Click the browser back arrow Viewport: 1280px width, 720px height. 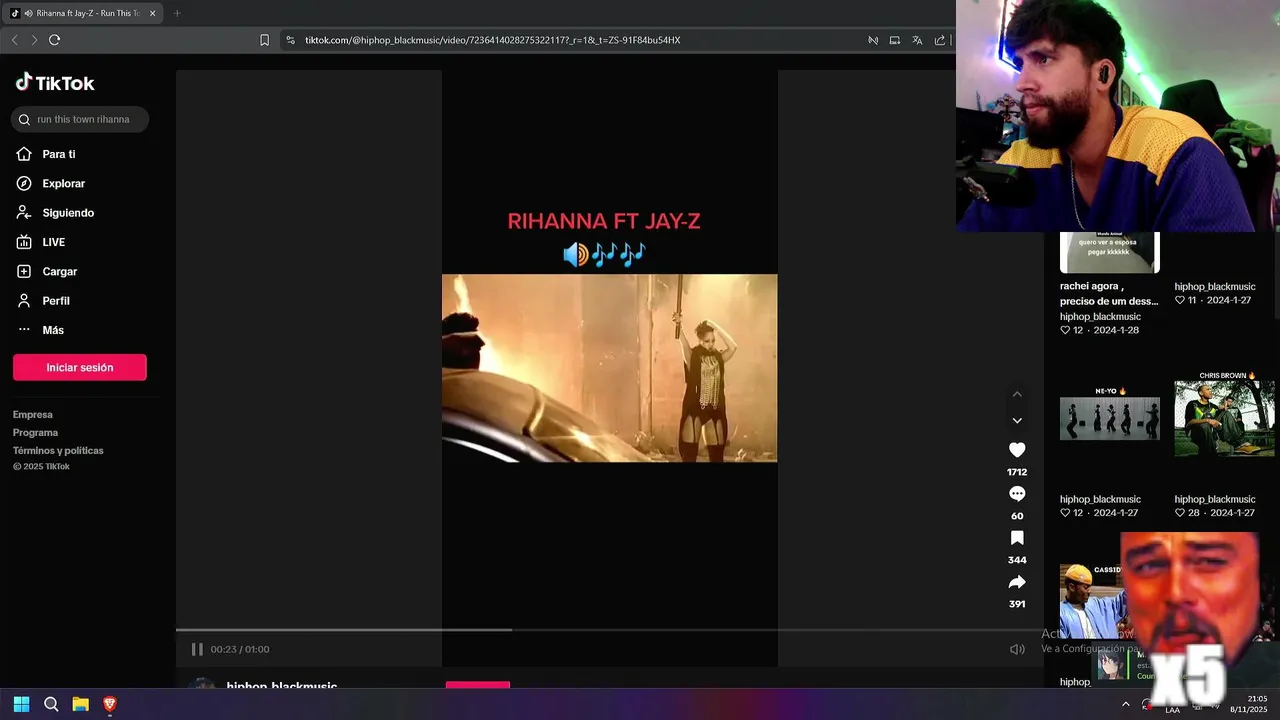click(14, 40)
